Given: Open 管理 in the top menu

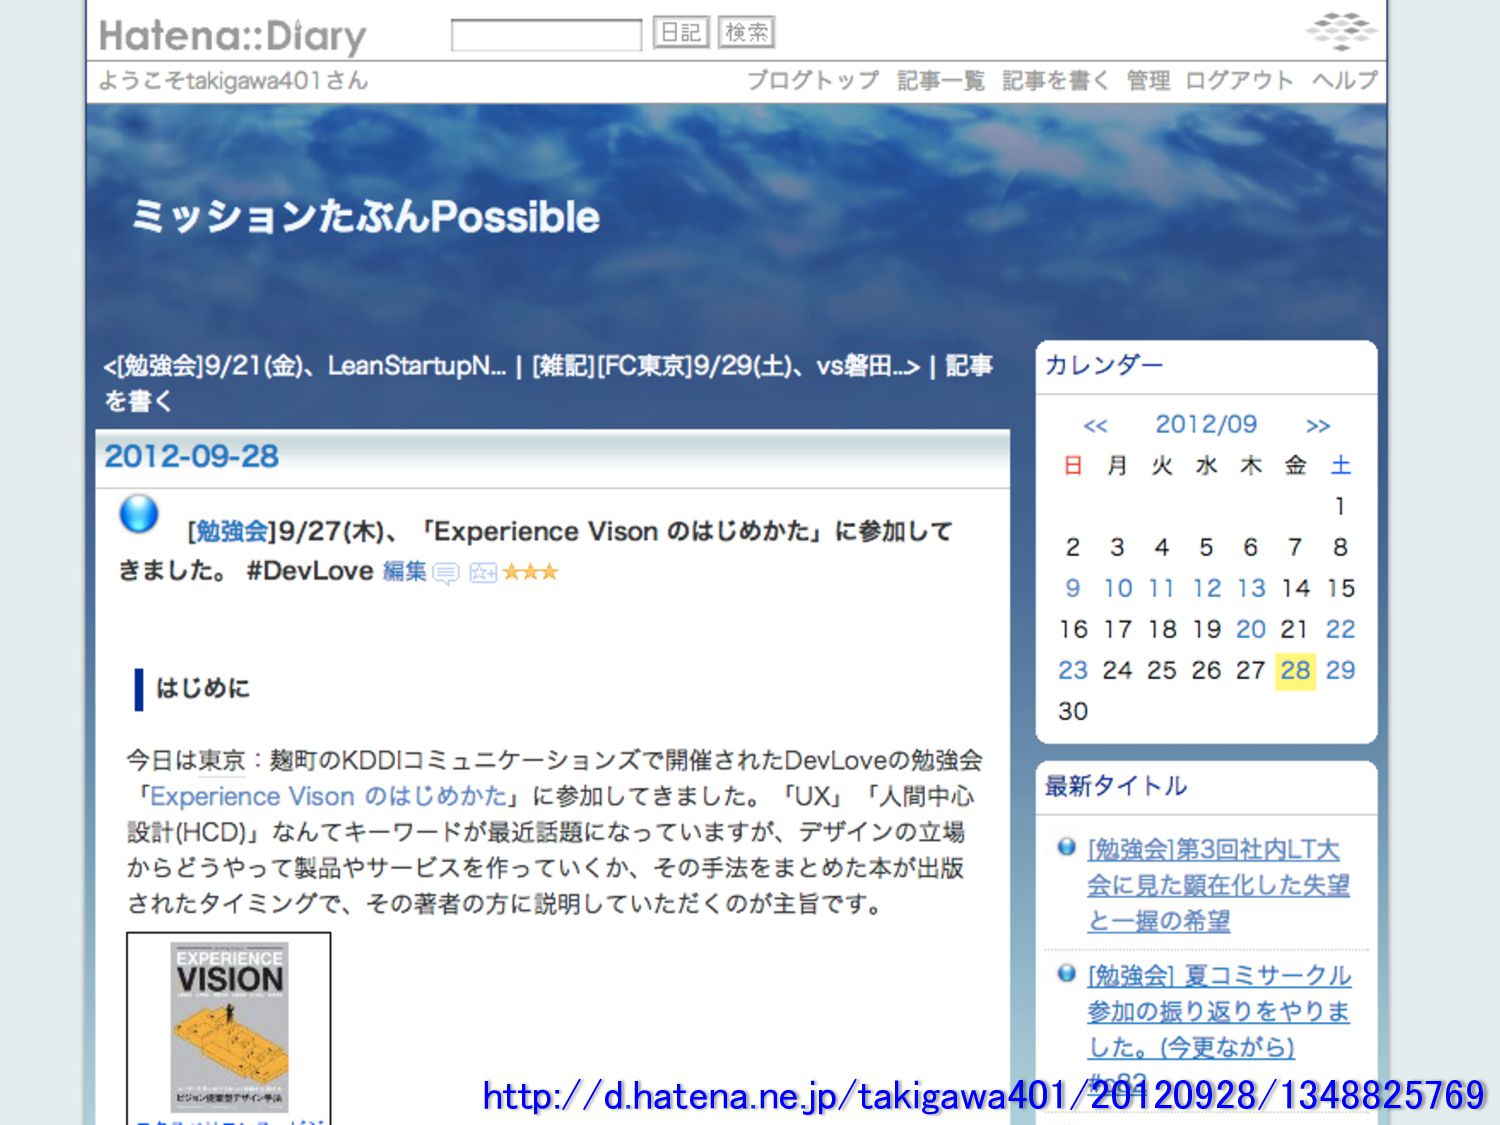Looking at the screenshot, I should pyautogui.click(x=1148, y=80).
